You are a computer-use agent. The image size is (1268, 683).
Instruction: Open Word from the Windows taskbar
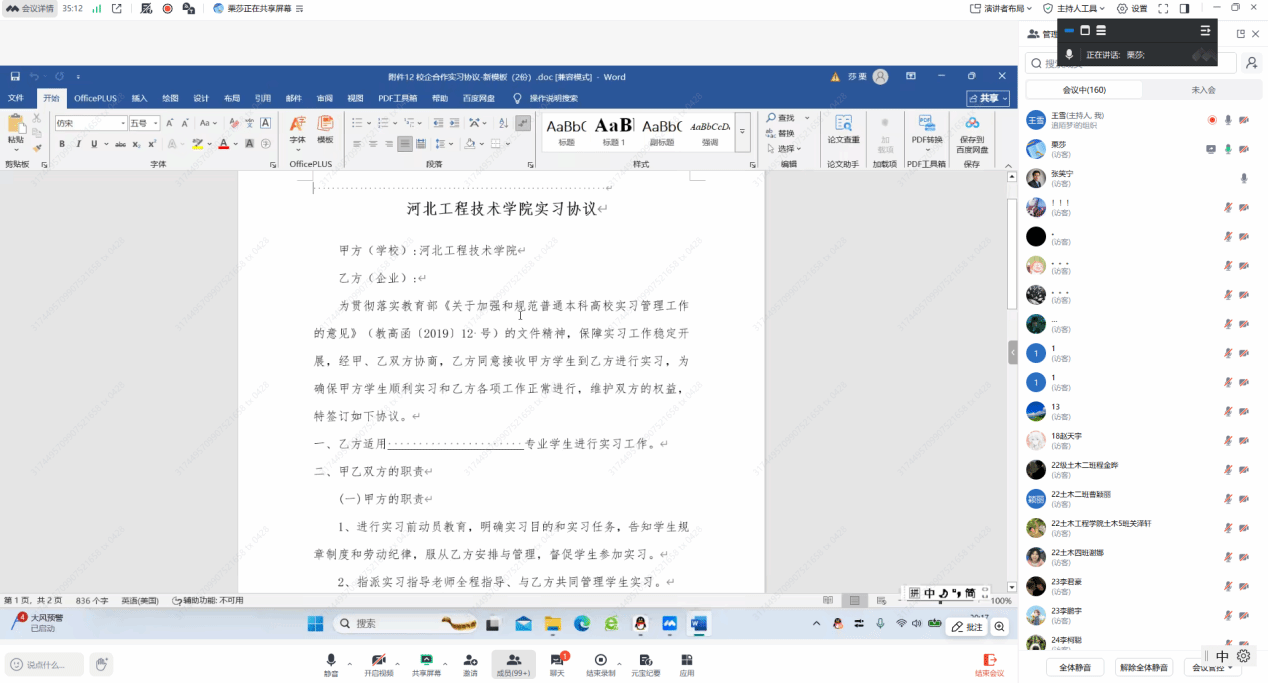tap(698, 624)
